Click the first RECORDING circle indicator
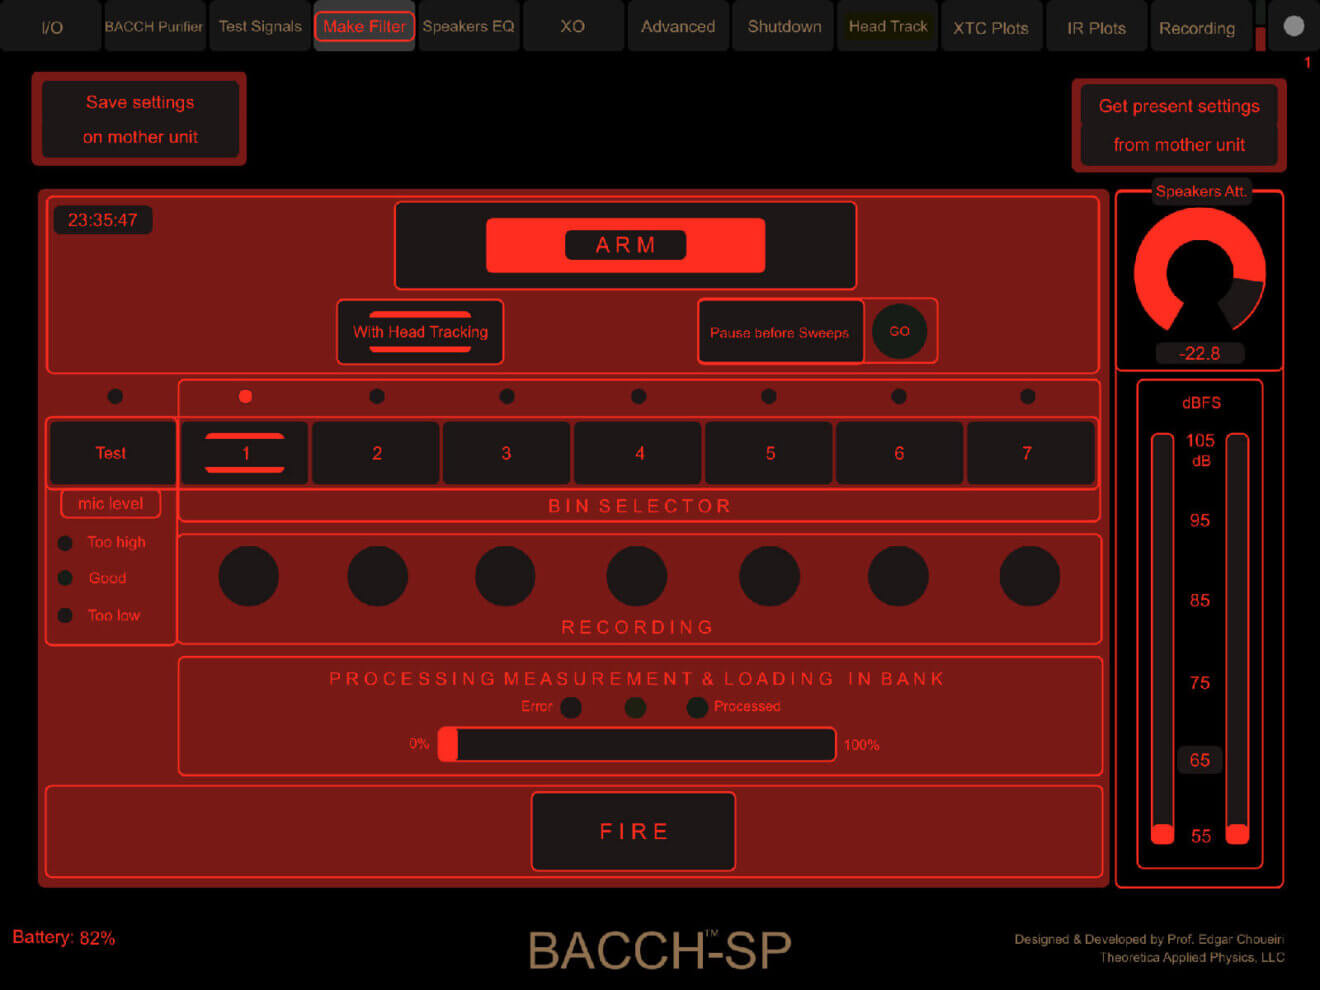This screenshot has height=990, width=1320. pos(248,575)
